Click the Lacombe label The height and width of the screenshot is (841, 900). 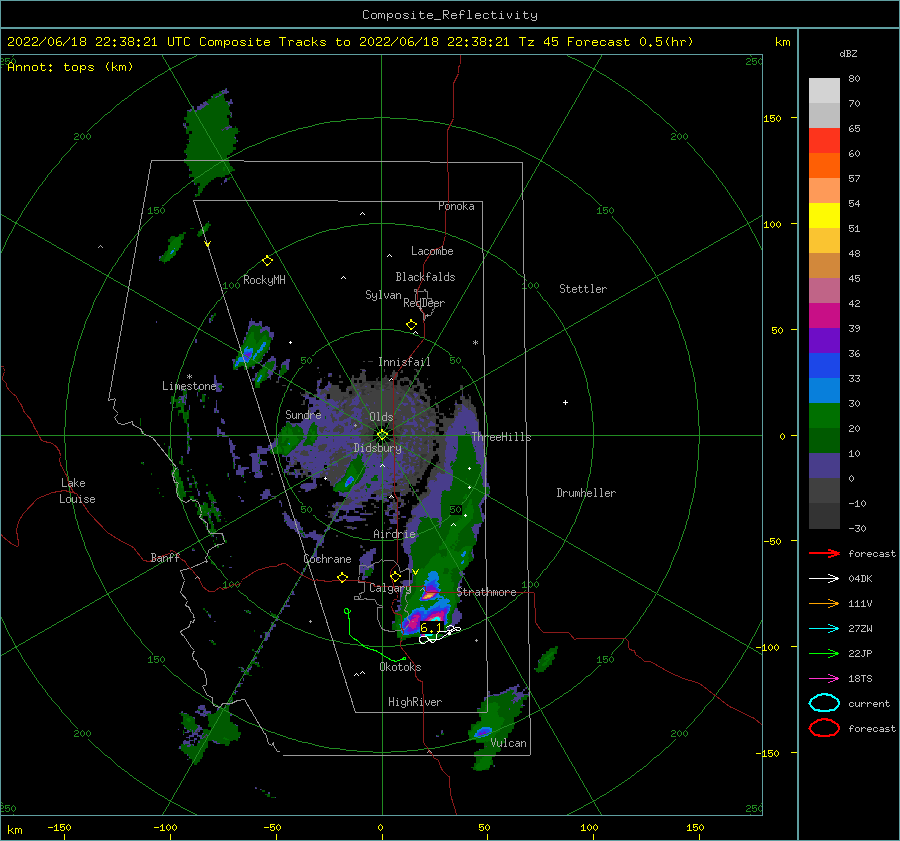tap(432, 251)
